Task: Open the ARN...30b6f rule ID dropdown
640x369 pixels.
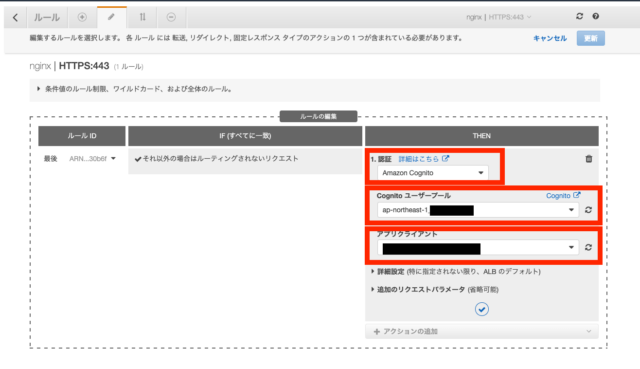Action: point(92,159)
